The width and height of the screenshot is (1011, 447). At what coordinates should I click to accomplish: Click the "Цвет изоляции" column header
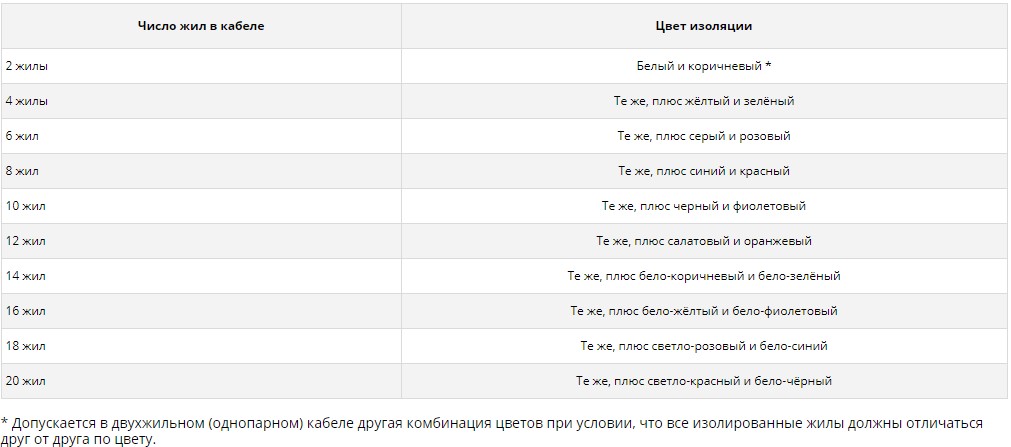coord(704,26)
